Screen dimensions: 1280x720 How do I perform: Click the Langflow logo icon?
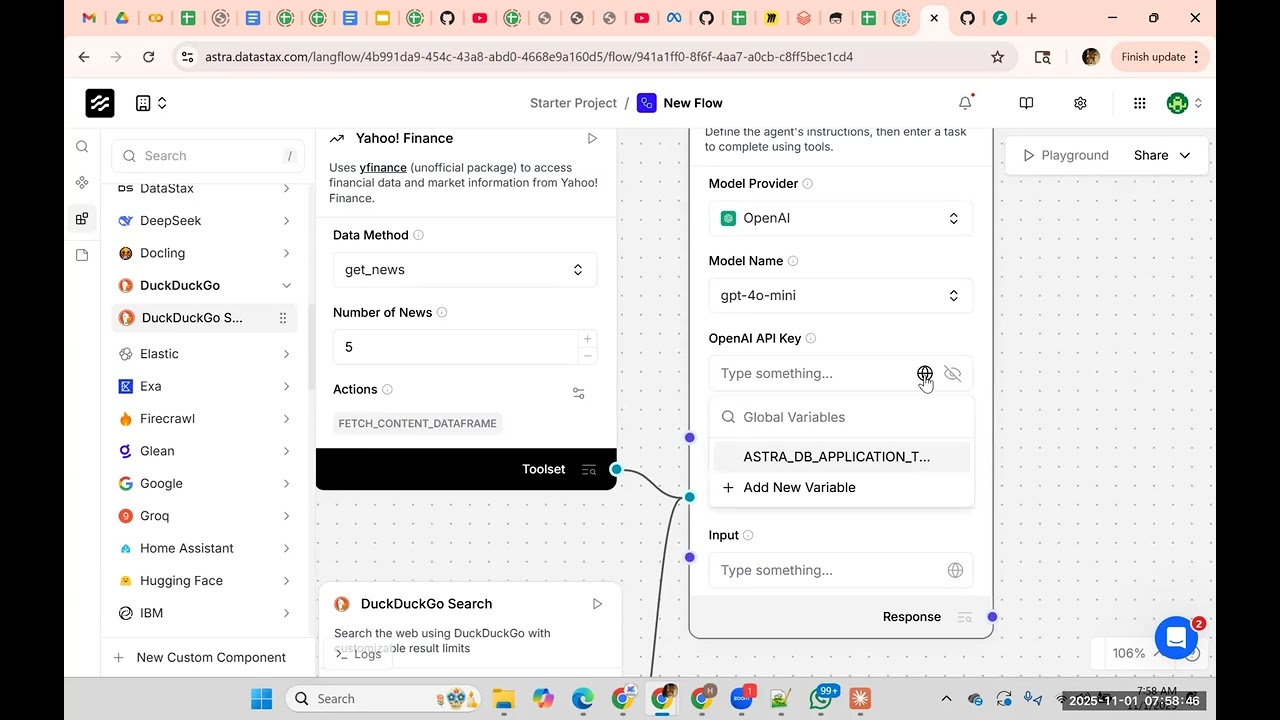pyautogui.click(x=99, y=103)
